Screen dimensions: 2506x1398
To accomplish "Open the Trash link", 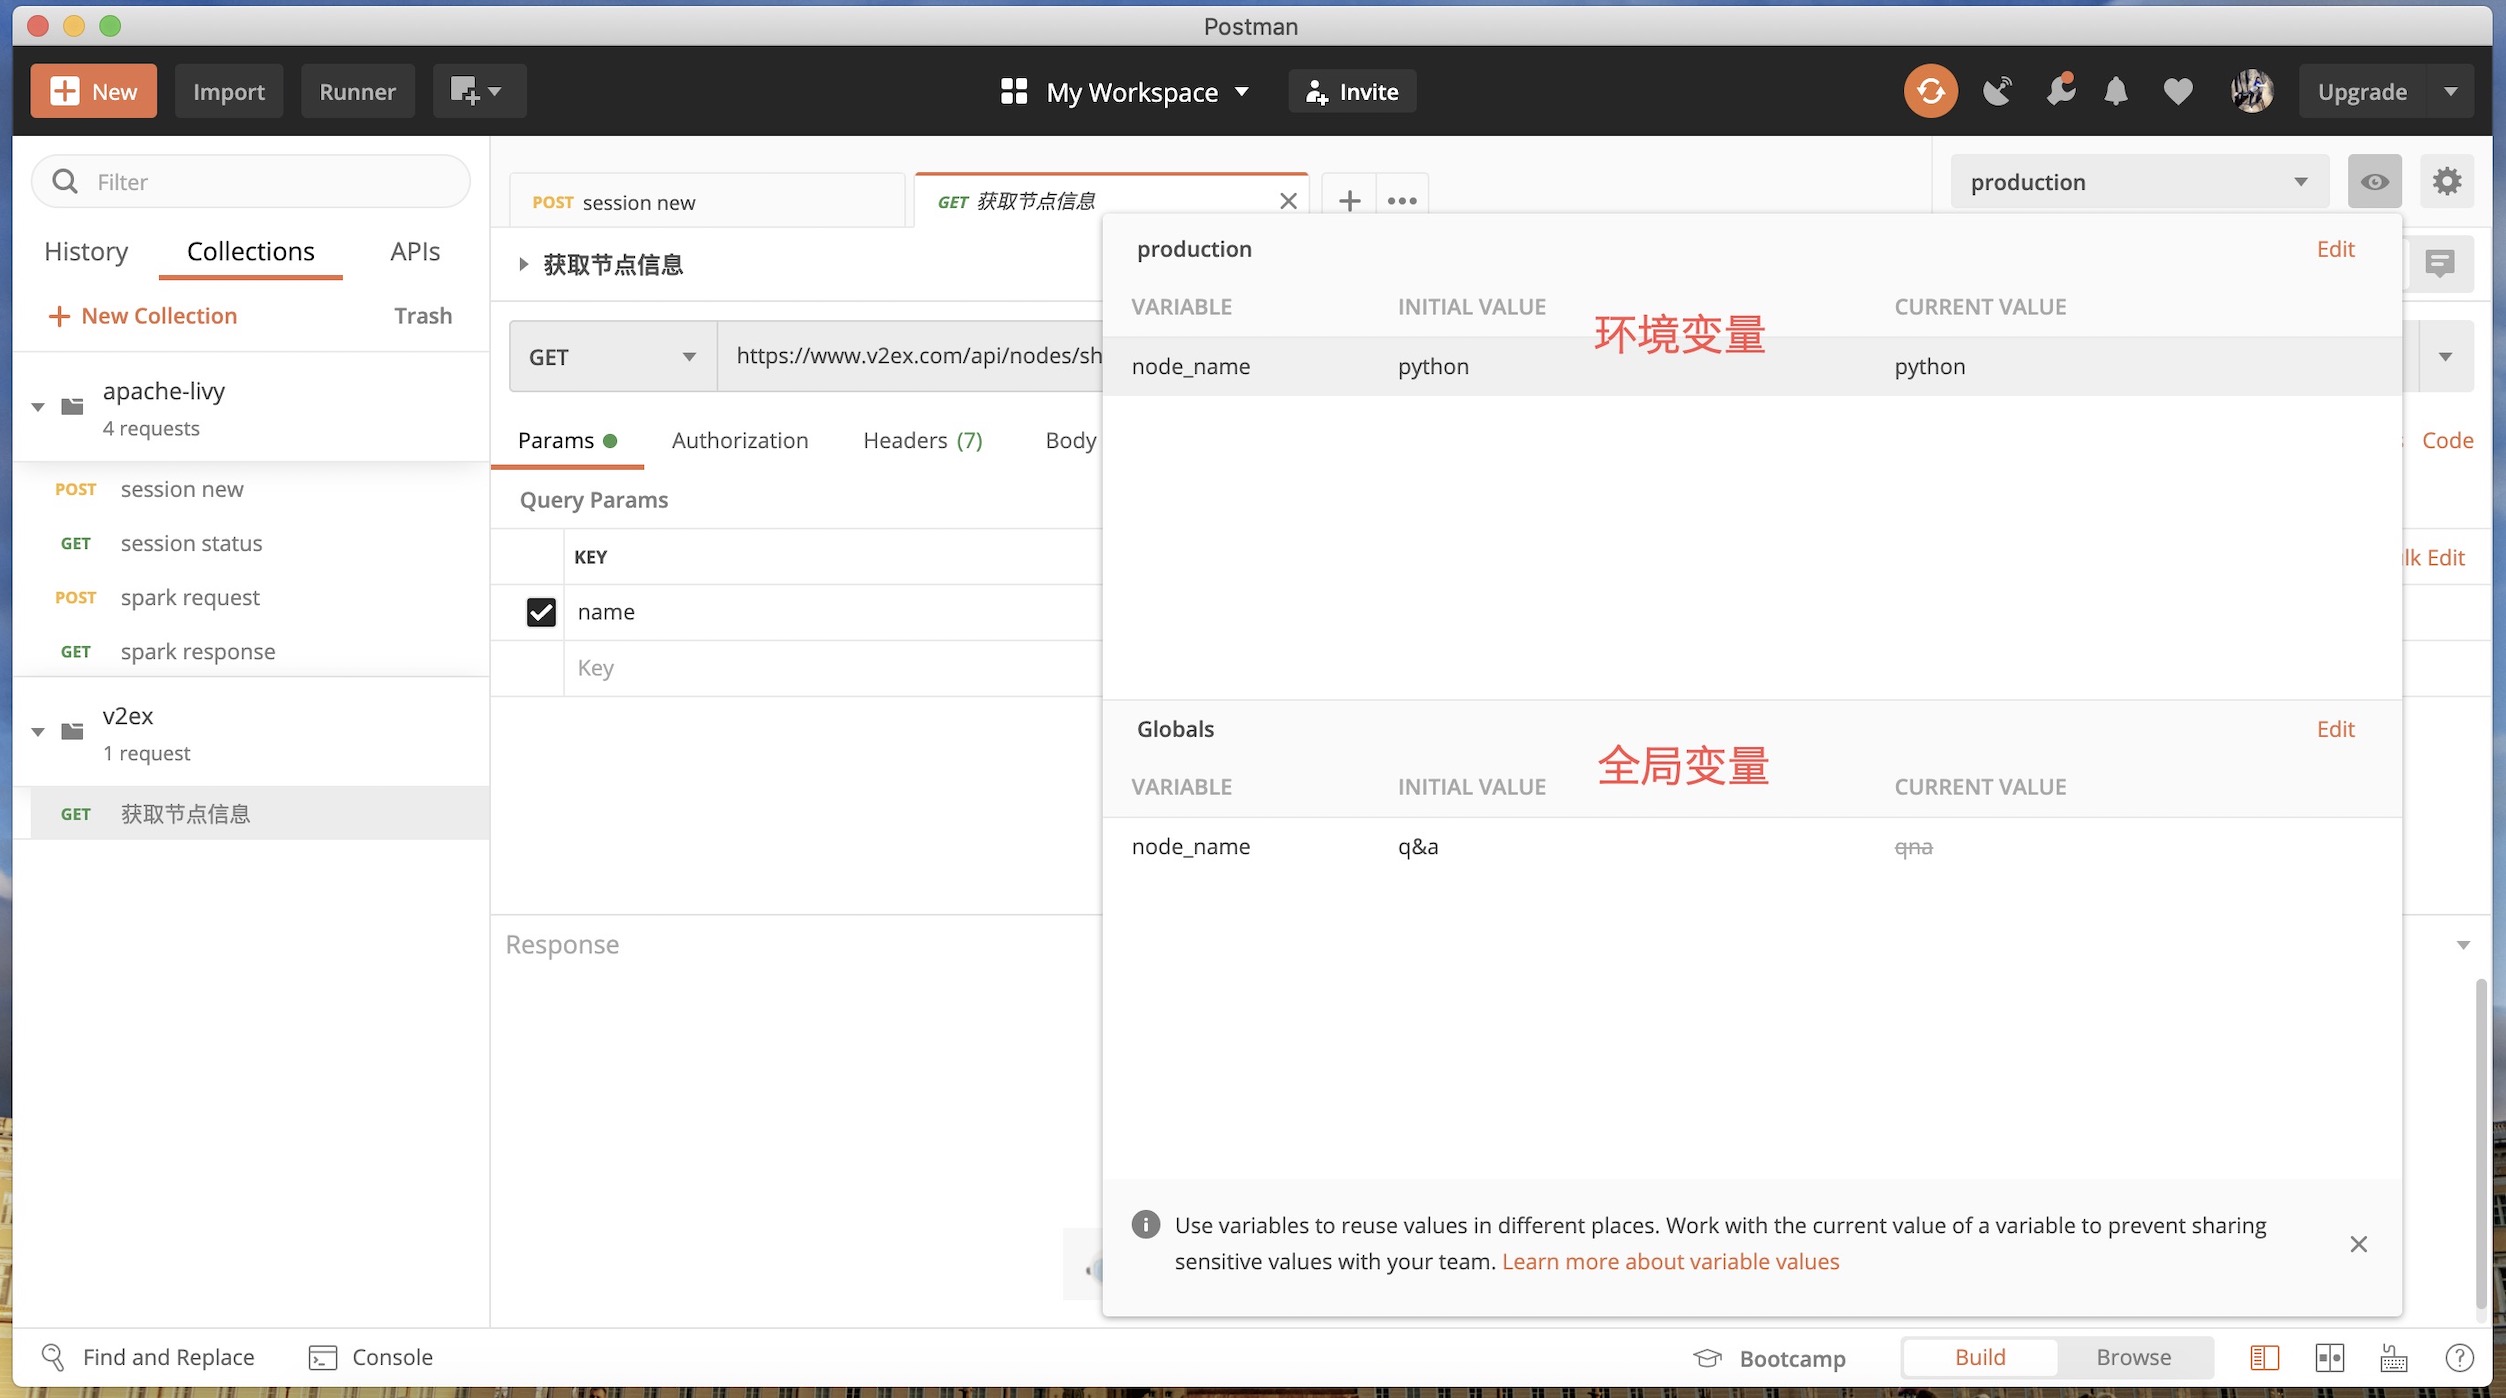I will coord(423,316).
